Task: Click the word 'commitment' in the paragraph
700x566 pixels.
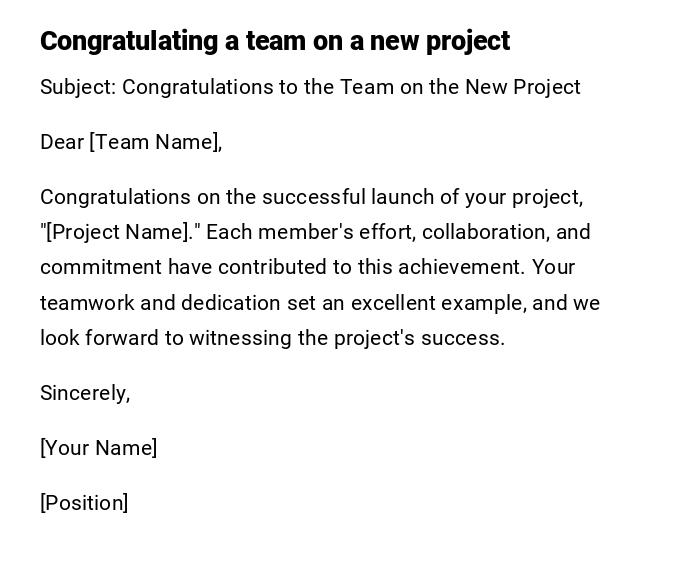Action: [x=100, y=267]
